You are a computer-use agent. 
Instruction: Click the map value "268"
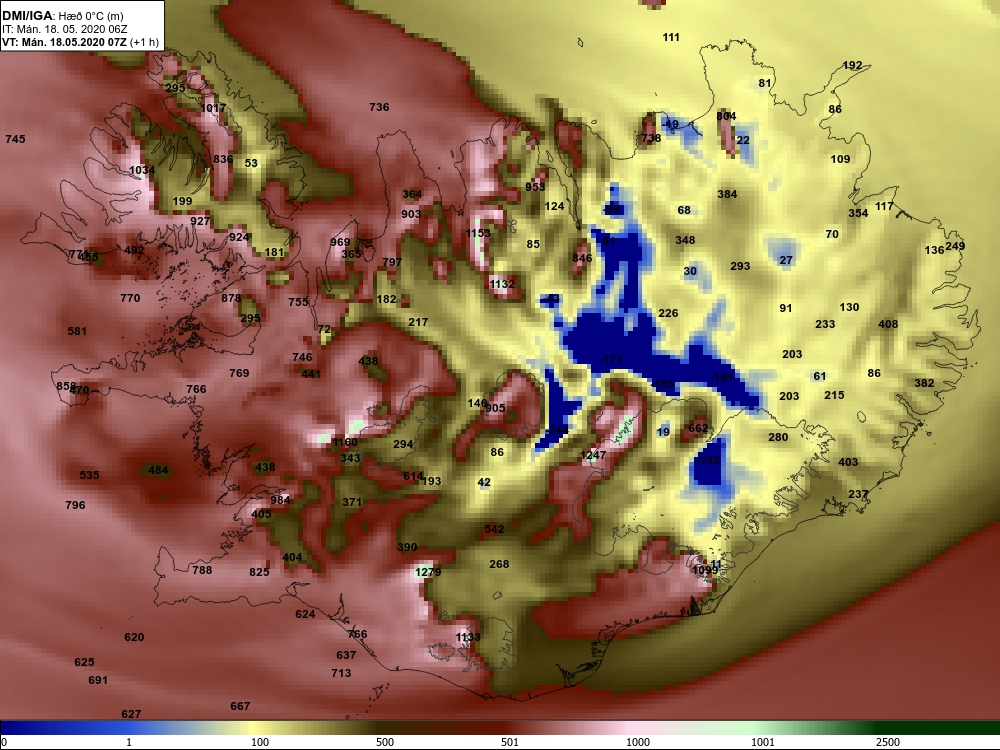[x=499, y=564]
